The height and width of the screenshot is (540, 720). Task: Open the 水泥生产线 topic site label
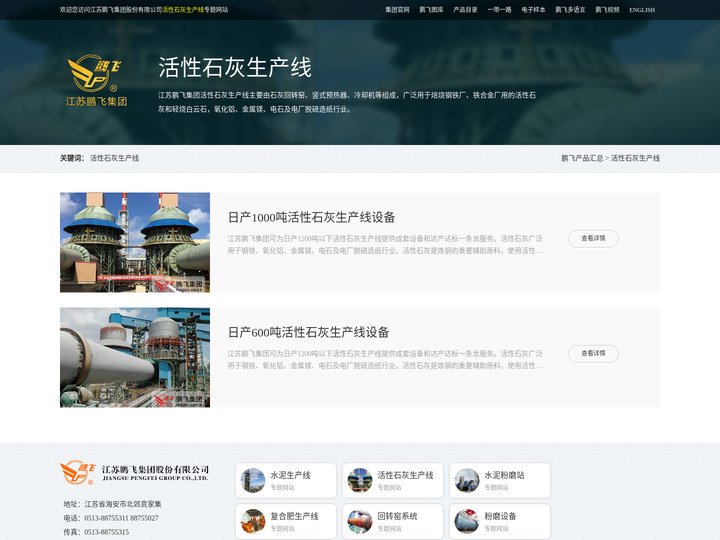pyautogui.click(x=290, y=475)
